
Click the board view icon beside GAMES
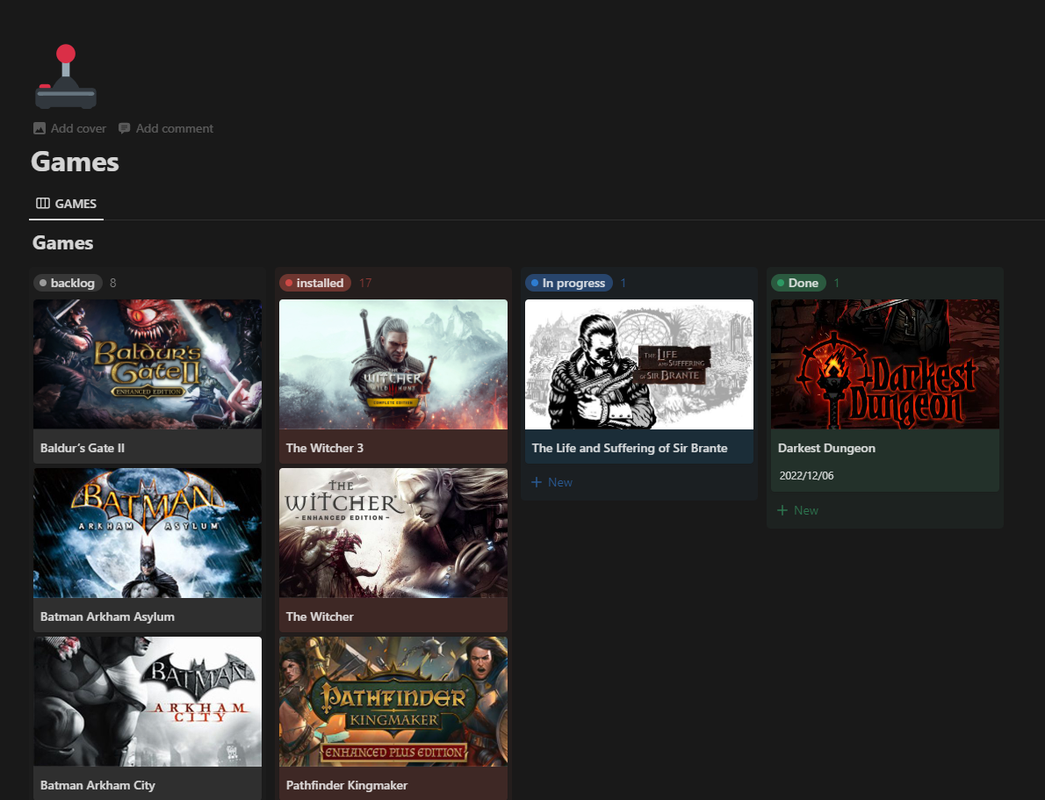43,203
